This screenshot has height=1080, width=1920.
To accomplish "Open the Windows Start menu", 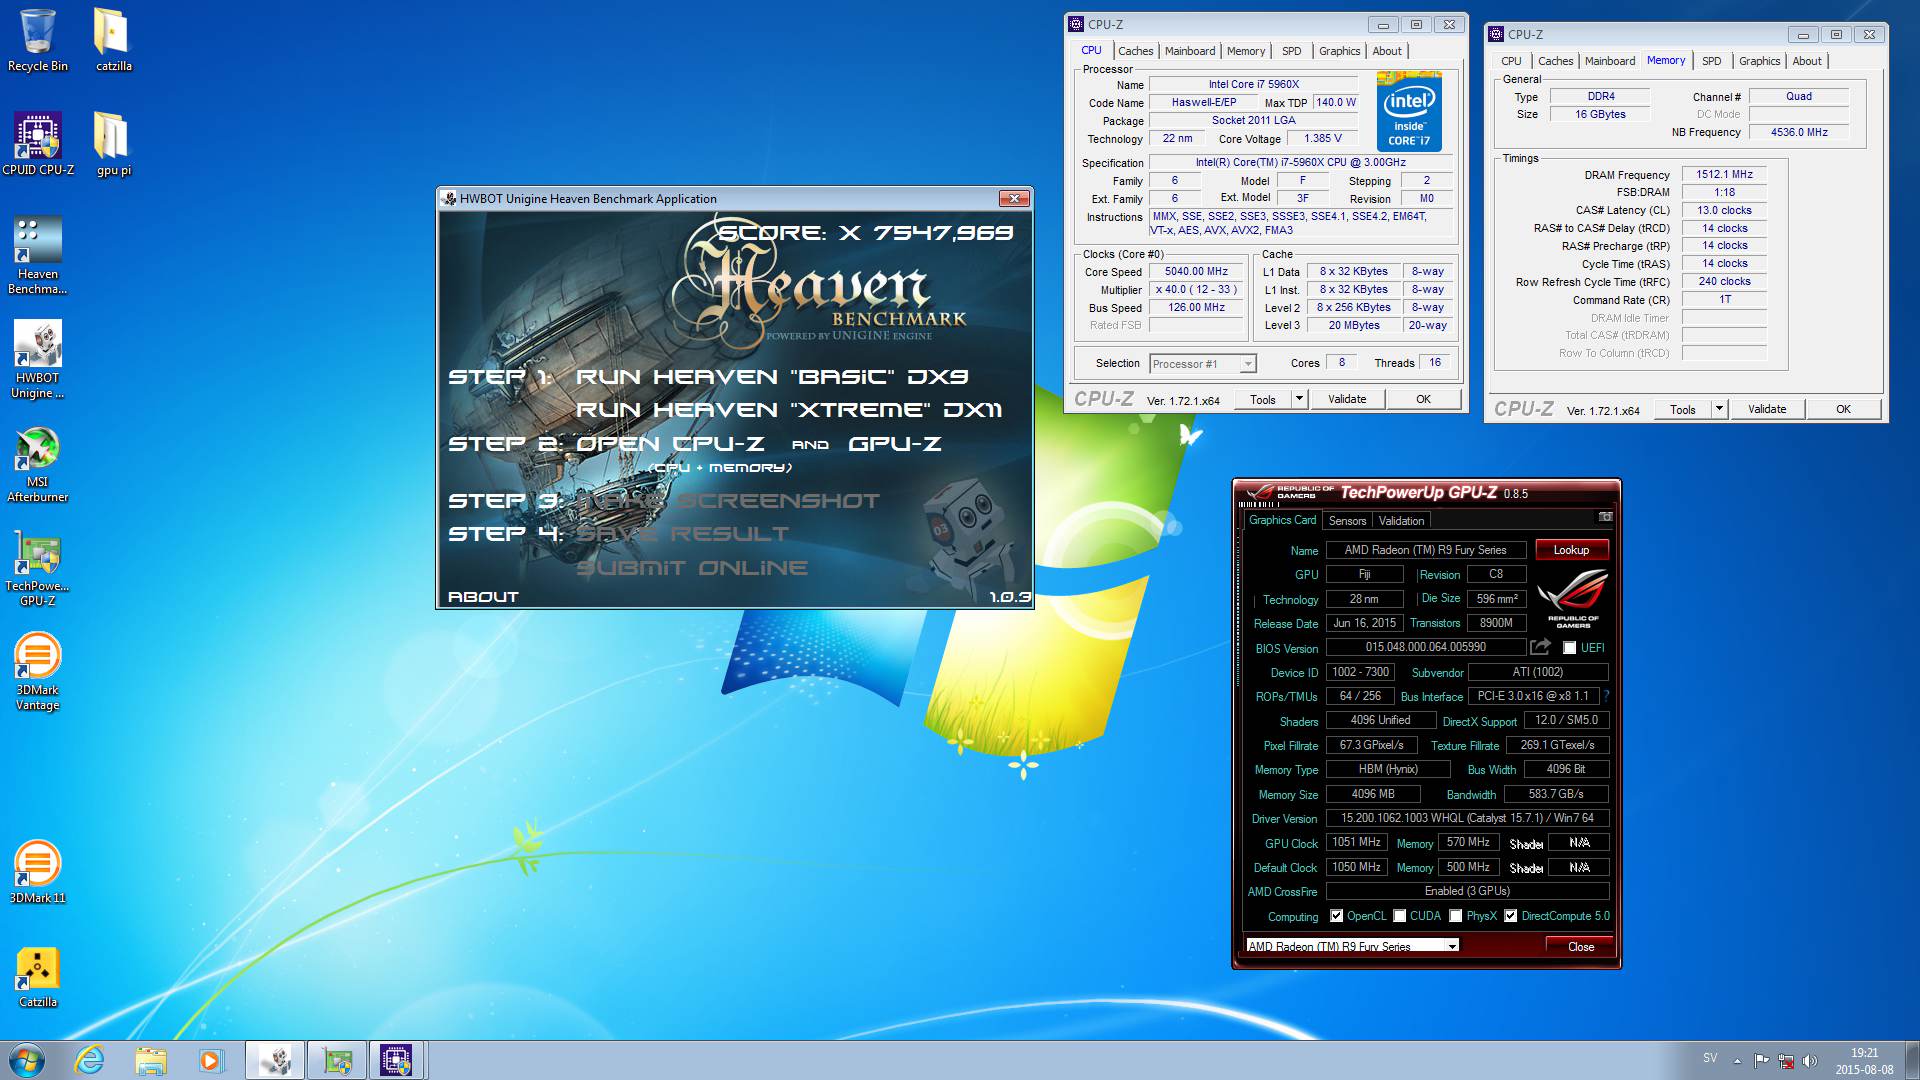I will (27, 1060).
